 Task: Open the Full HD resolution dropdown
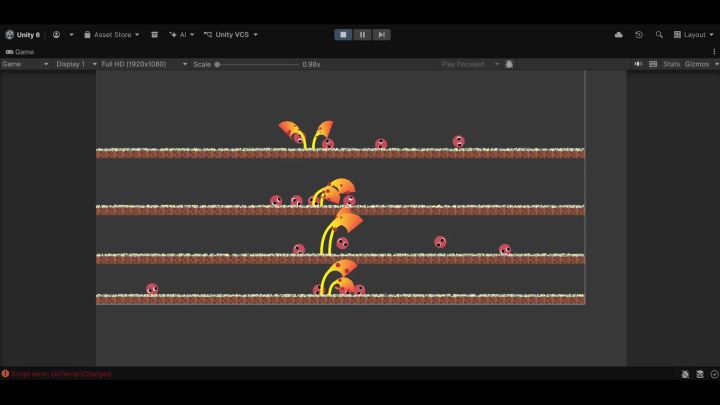click(144, 64)
